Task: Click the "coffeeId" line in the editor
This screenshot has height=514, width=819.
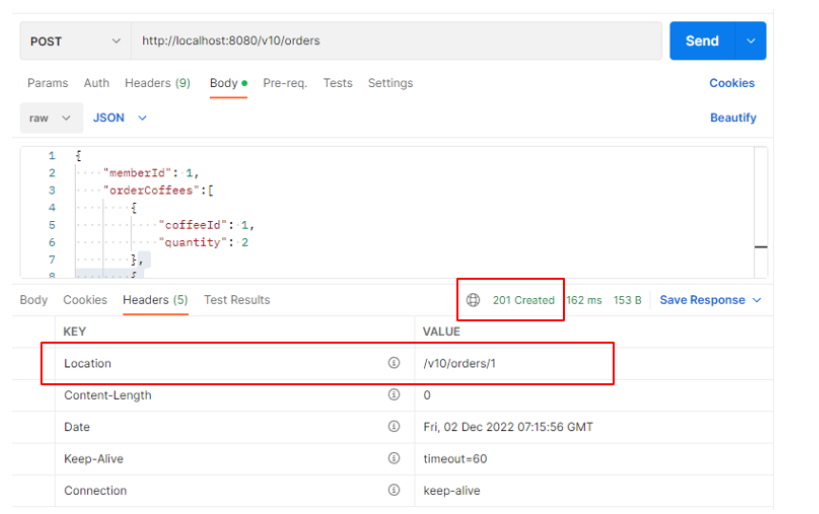Action: click(x=206, y=225)
